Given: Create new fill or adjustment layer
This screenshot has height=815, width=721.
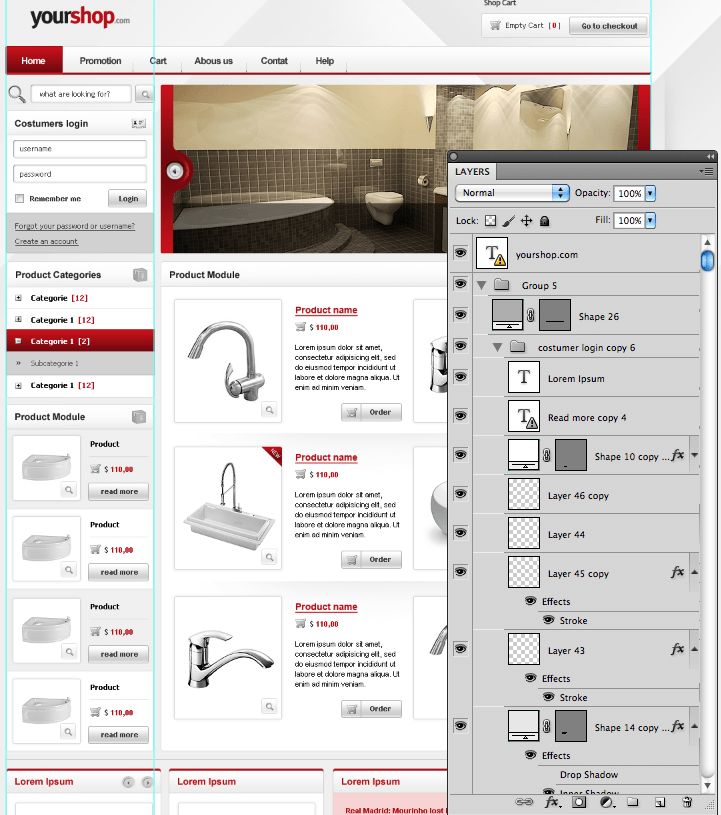Looking at the screenshot, I should (x=606, y=802).
